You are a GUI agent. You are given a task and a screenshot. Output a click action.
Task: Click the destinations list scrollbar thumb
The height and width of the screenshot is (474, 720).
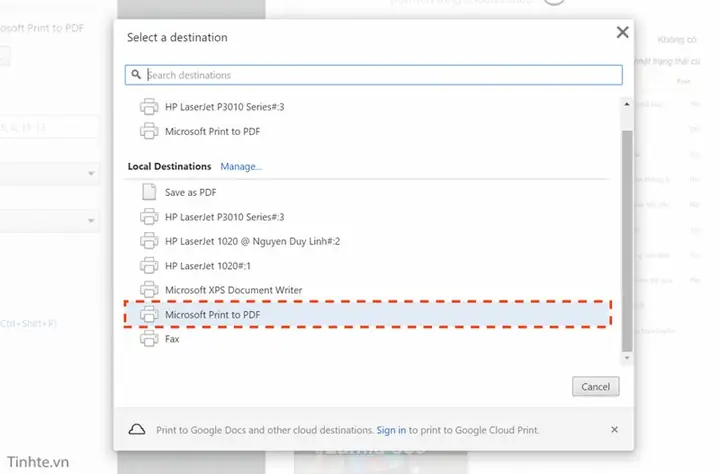pyautogui.click(x=627, y=240)
